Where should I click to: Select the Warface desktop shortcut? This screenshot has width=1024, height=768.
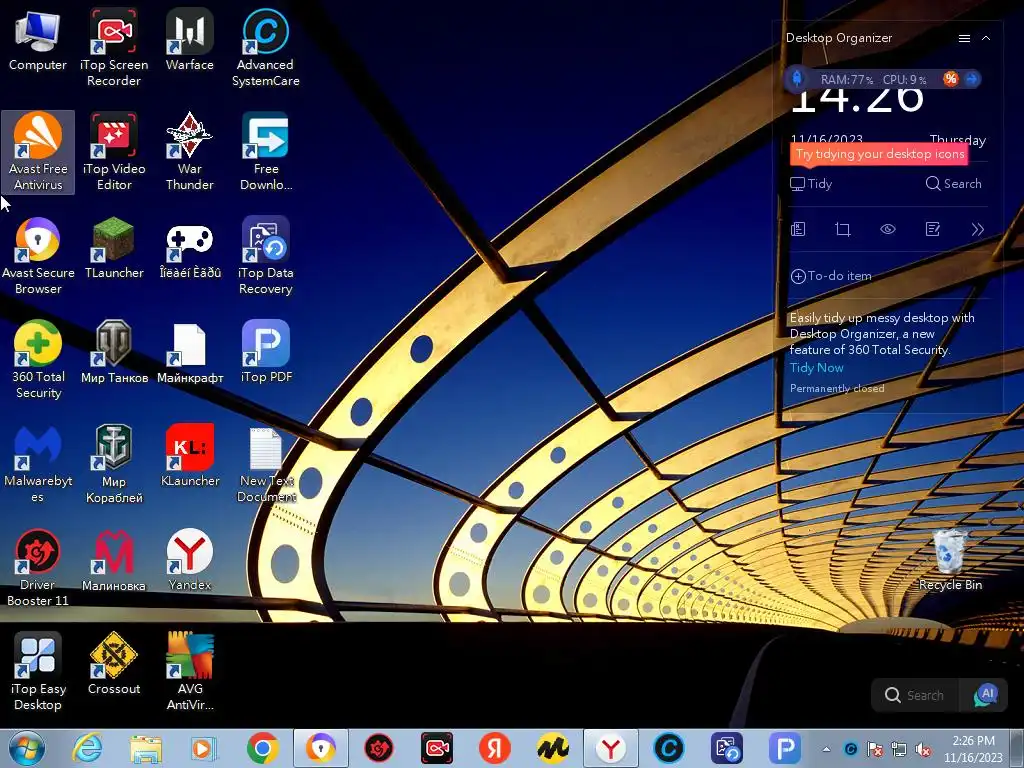(x=189, y=40)
